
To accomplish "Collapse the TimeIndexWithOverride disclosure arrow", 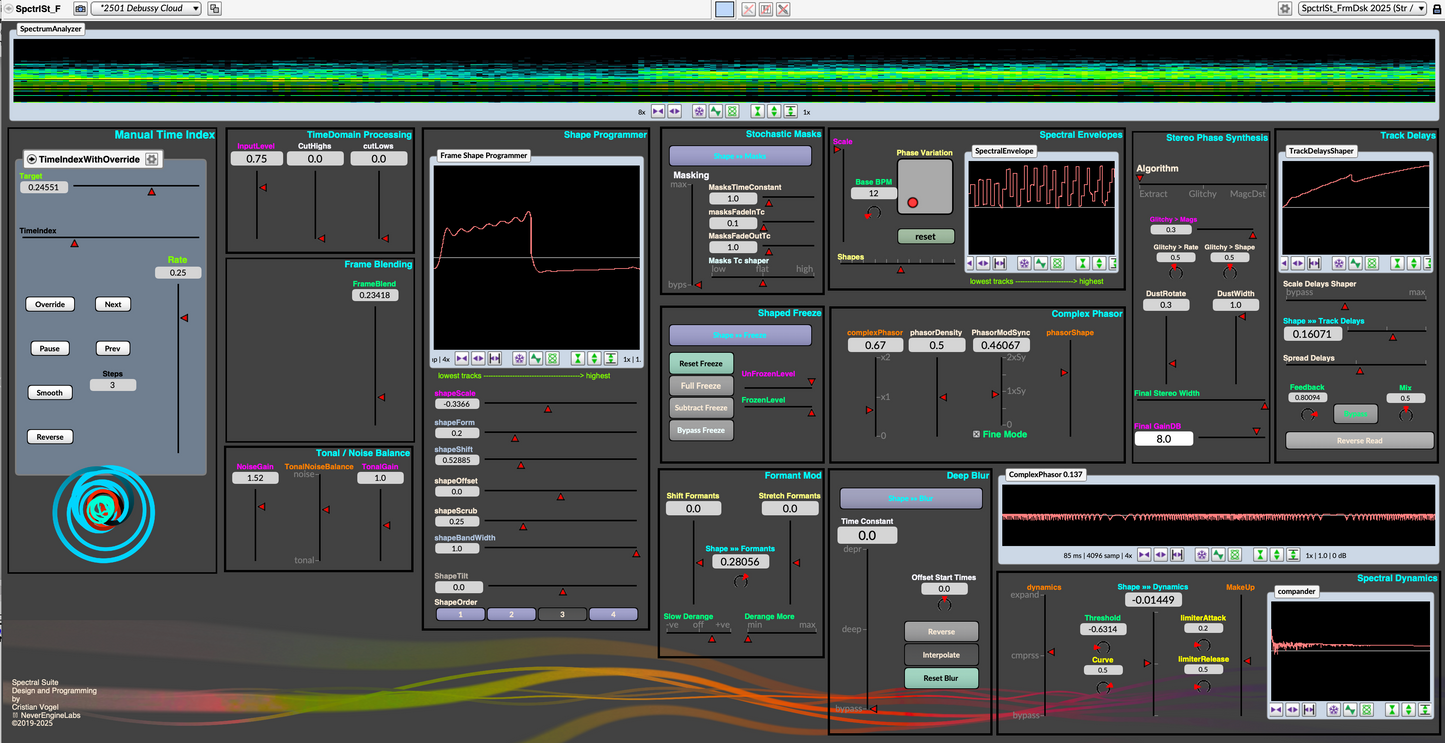I will [32, 159].
